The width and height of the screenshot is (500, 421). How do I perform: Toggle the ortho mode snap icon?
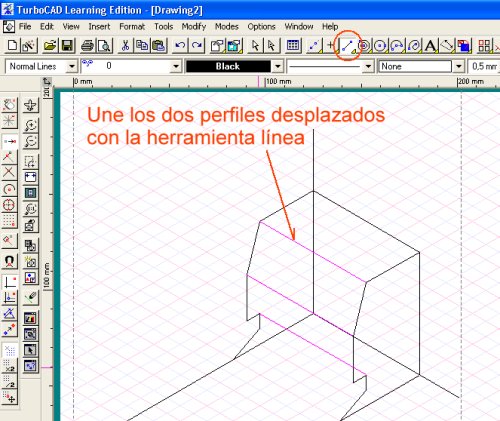pos(9,282)
